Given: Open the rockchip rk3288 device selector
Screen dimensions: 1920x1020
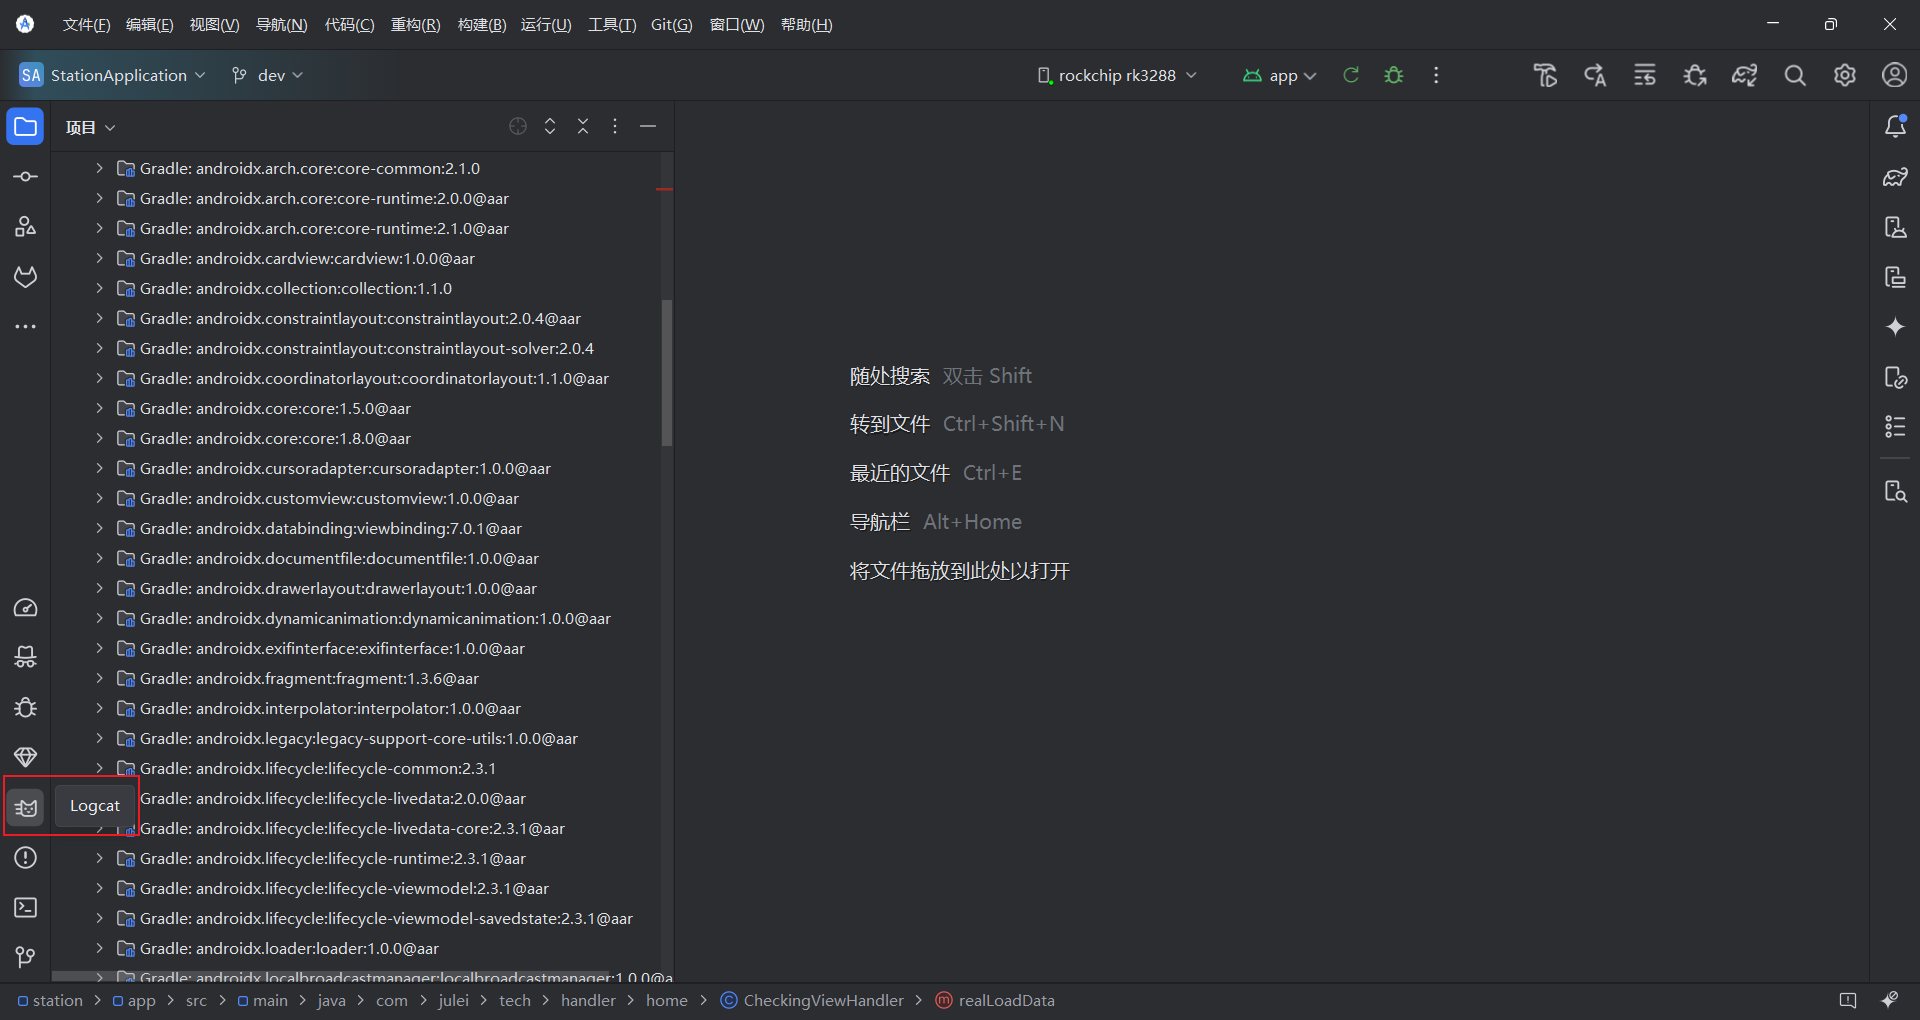Looking at the screenshot, I should 1116,75.
